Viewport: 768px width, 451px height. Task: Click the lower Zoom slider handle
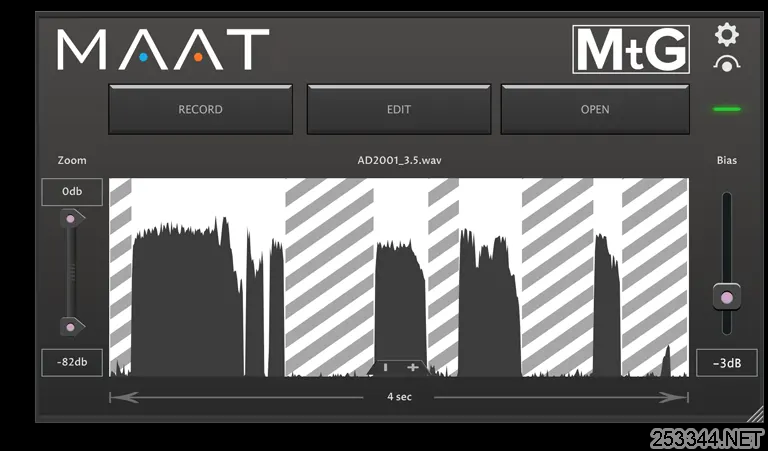pyautogui.click(x=72, y=327)
